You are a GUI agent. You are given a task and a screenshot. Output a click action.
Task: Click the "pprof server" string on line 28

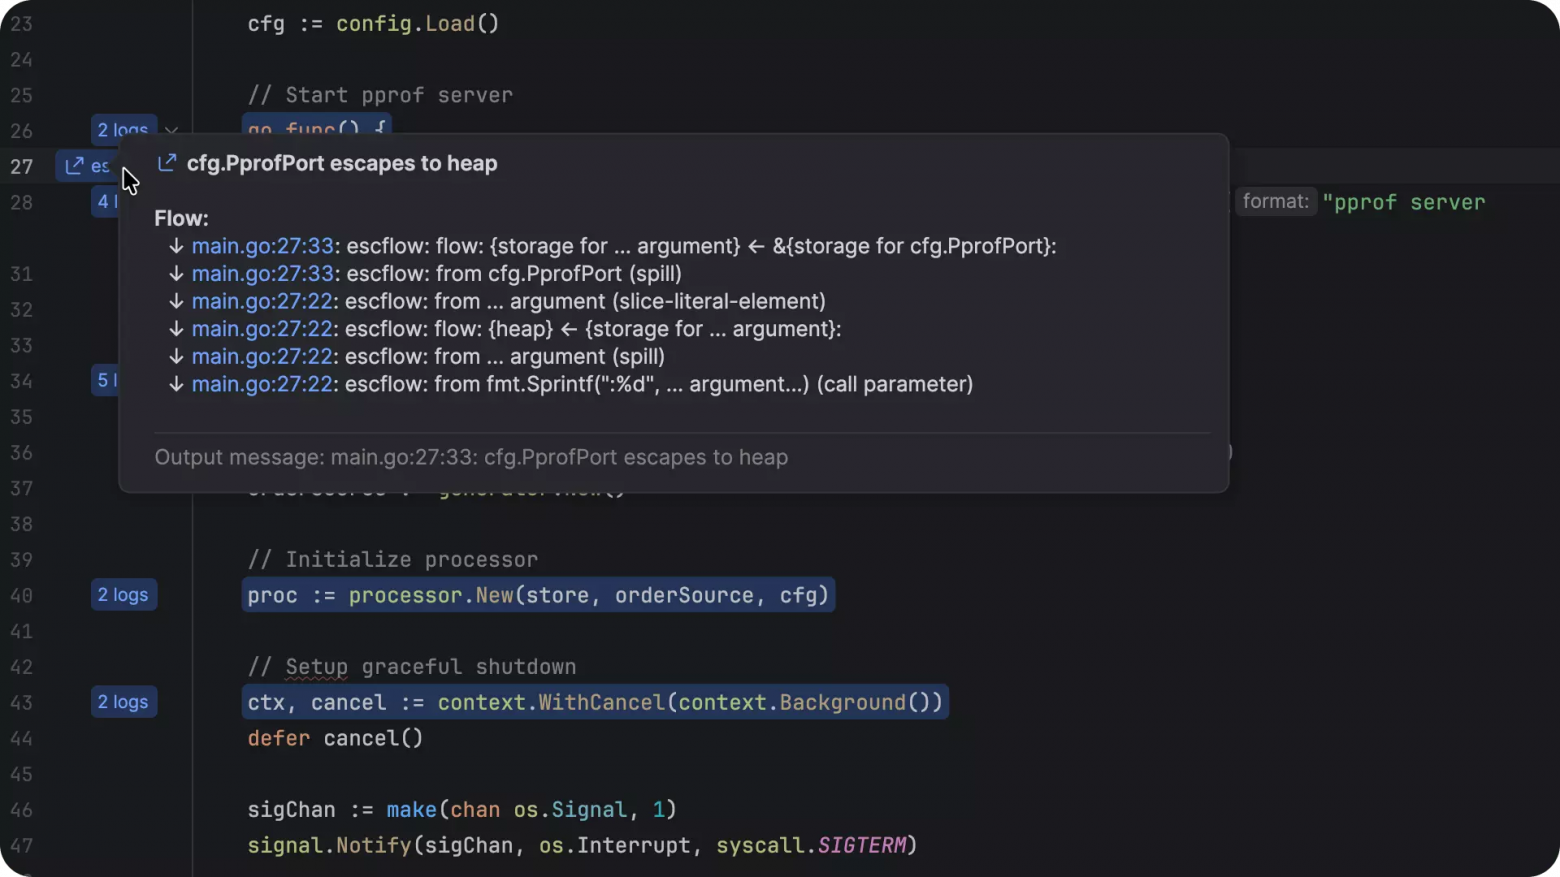click(x=1404, y=202)
